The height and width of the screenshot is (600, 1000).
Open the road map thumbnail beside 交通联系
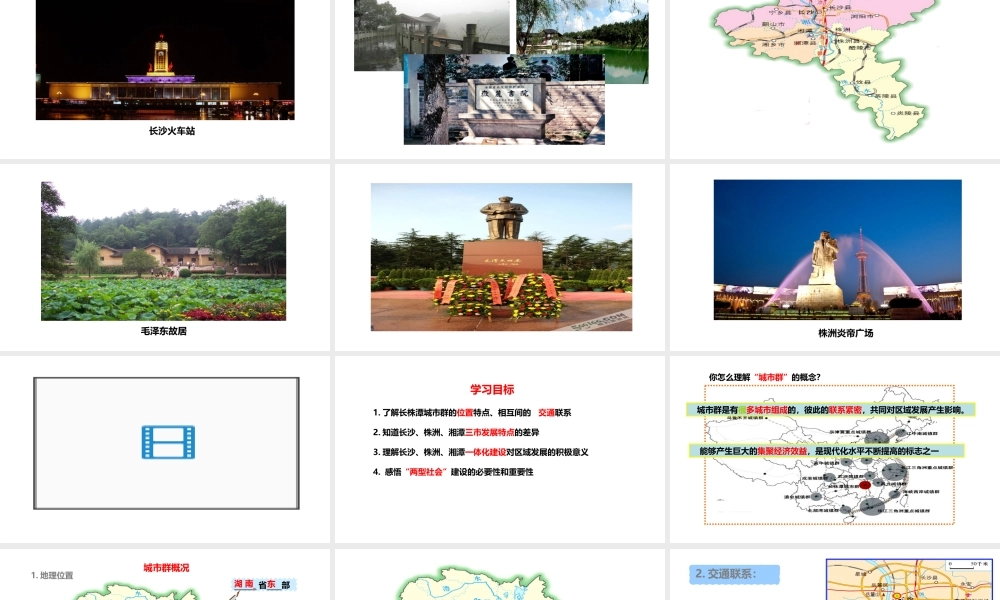click(910, 580)
